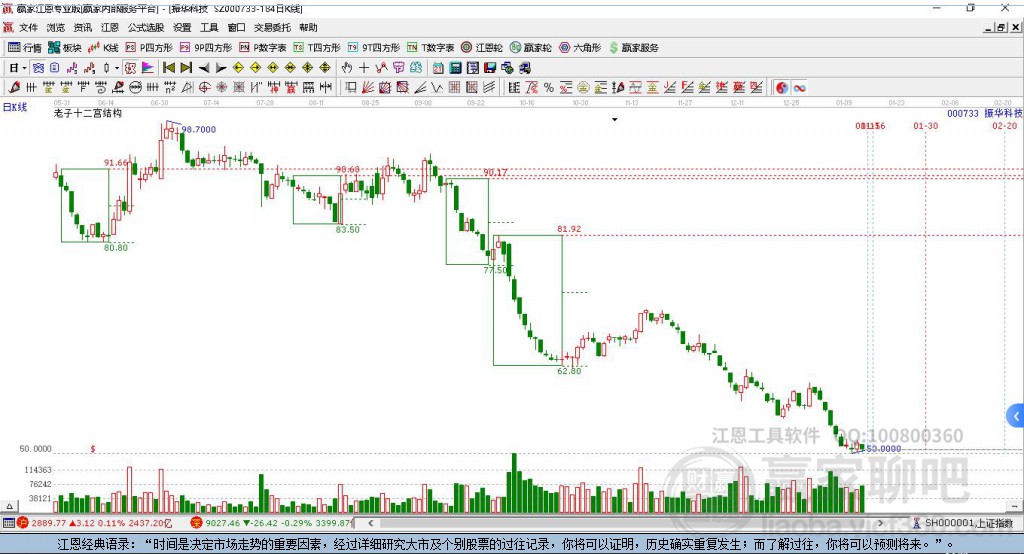Screen dimensions: 1024x554
Task: Move chart right with black right arrow
Action: (221, 68)
